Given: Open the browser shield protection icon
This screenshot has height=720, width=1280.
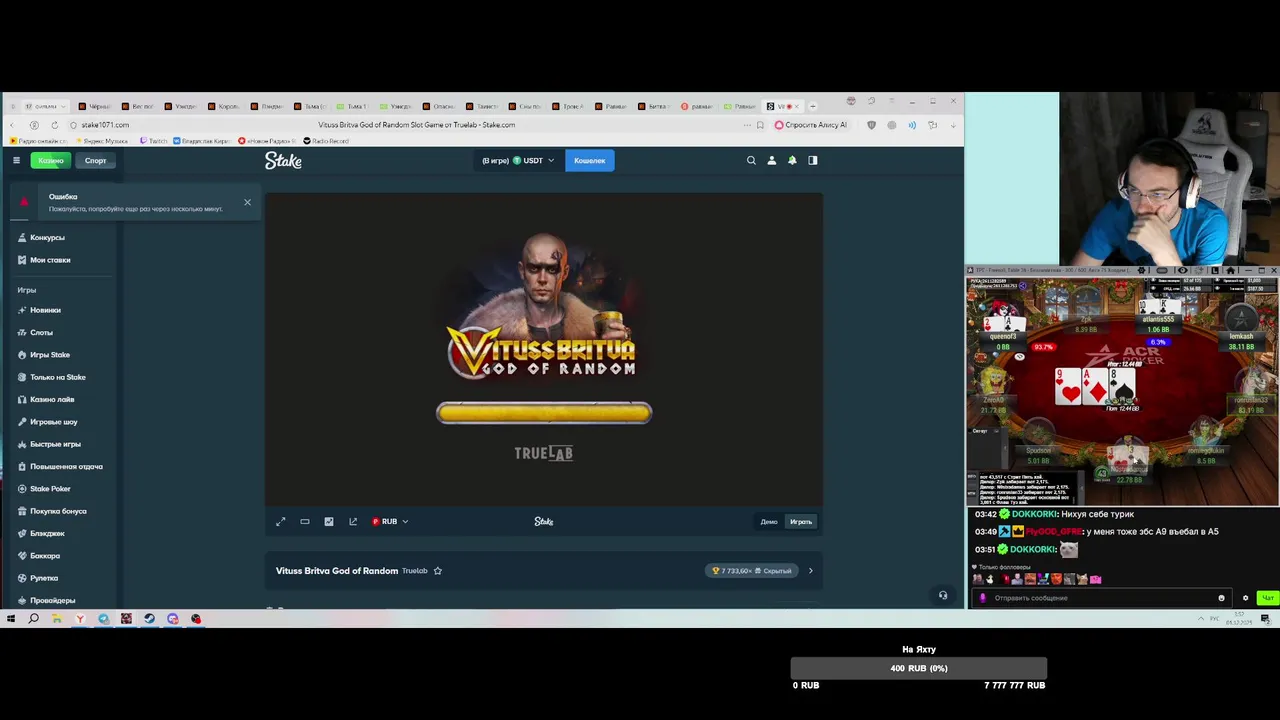Looking at the screenshot, I should click(871, 125).
